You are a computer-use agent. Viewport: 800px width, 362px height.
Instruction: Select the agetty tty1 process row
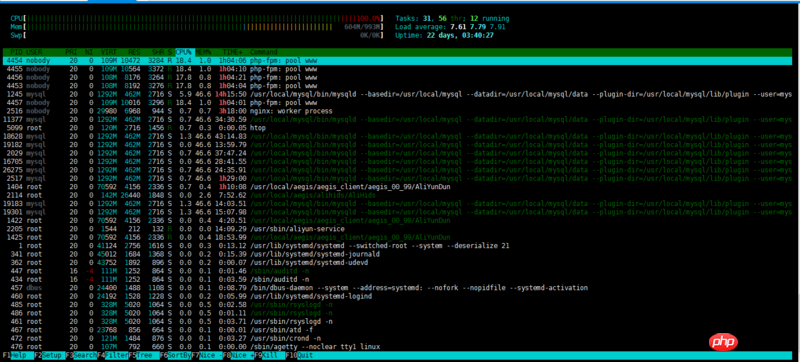pos(398,347)
